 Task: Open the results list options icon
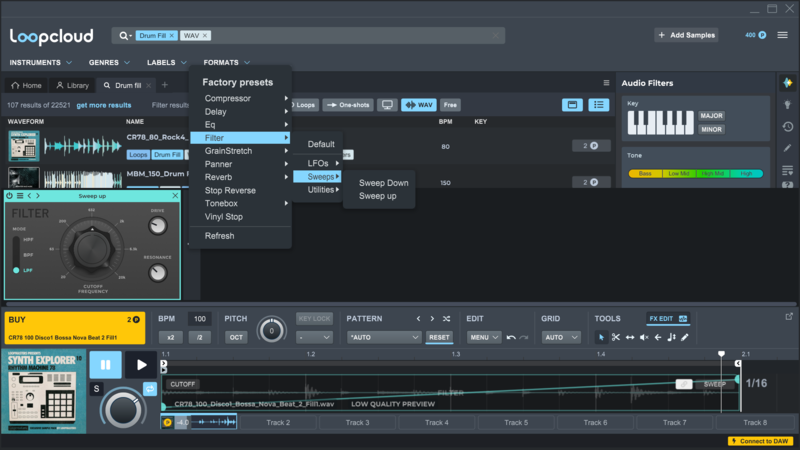pyautogui.click(x=606, y=83)
